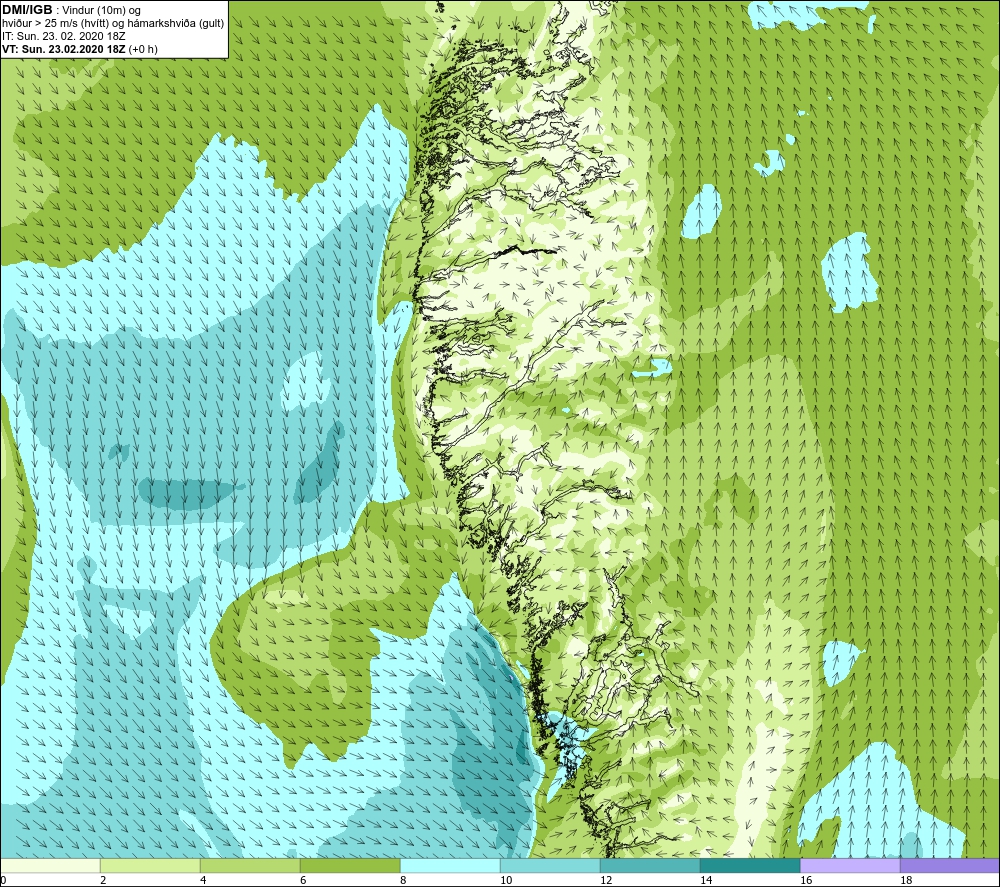Click the legend label '2'
Image resolution: width=1000 pixels, height=887 pixels.
coord(103,881)
